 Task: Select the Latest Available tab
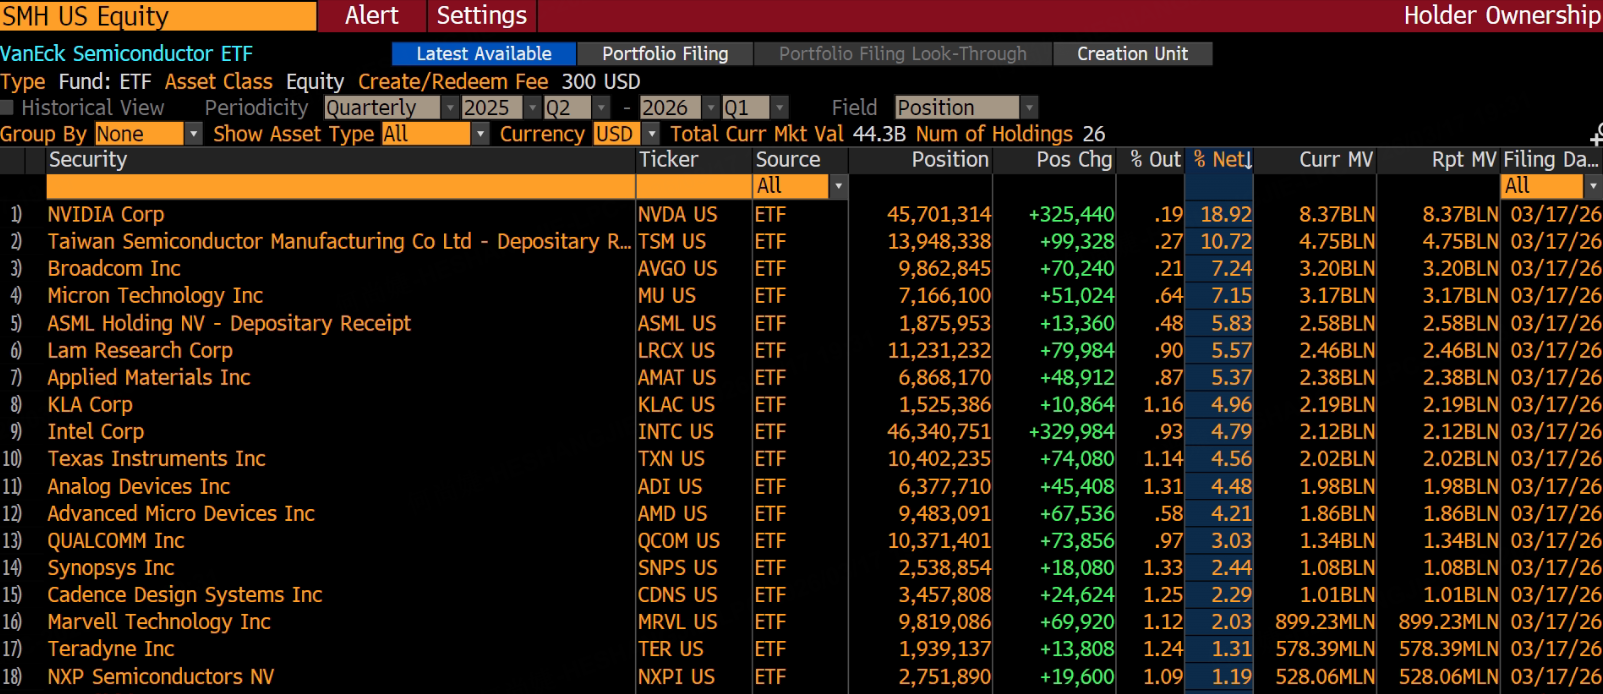click(483, 54)
